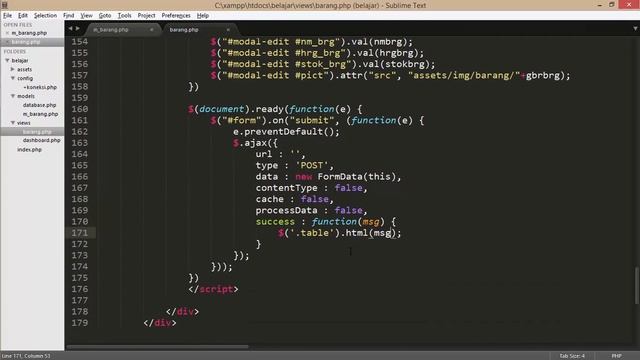The height and width of the screenshot is (360, 640).
Task: Click the closing script tag on line 176
Action: coord(213,289)
